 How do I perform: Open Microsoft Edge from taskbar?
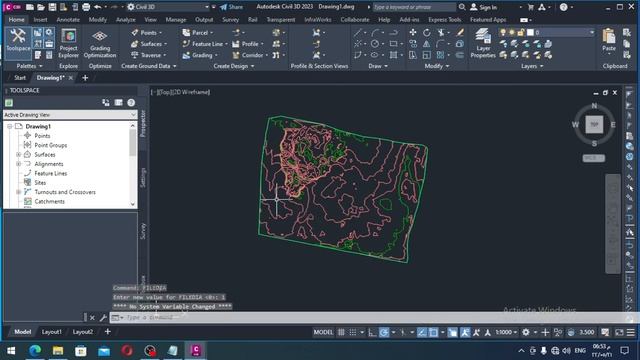point(35,350)
